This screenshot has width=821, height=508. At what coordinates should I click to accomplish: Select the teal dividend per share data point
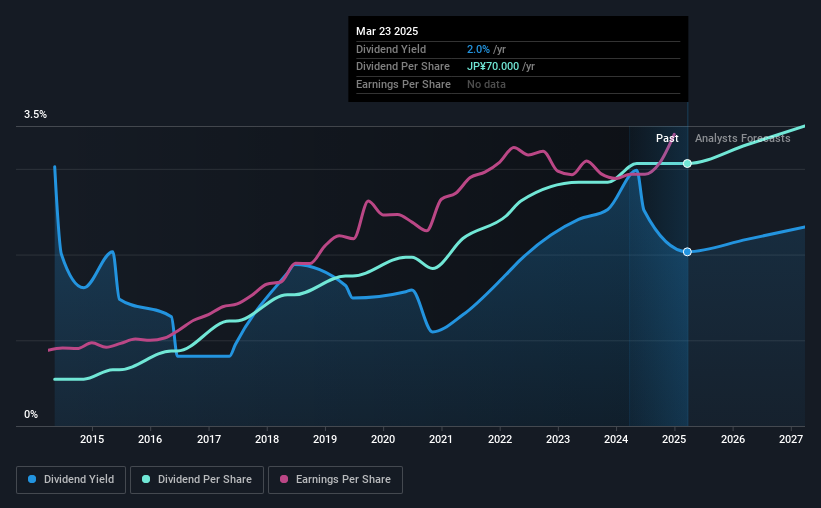coord(687,163)
